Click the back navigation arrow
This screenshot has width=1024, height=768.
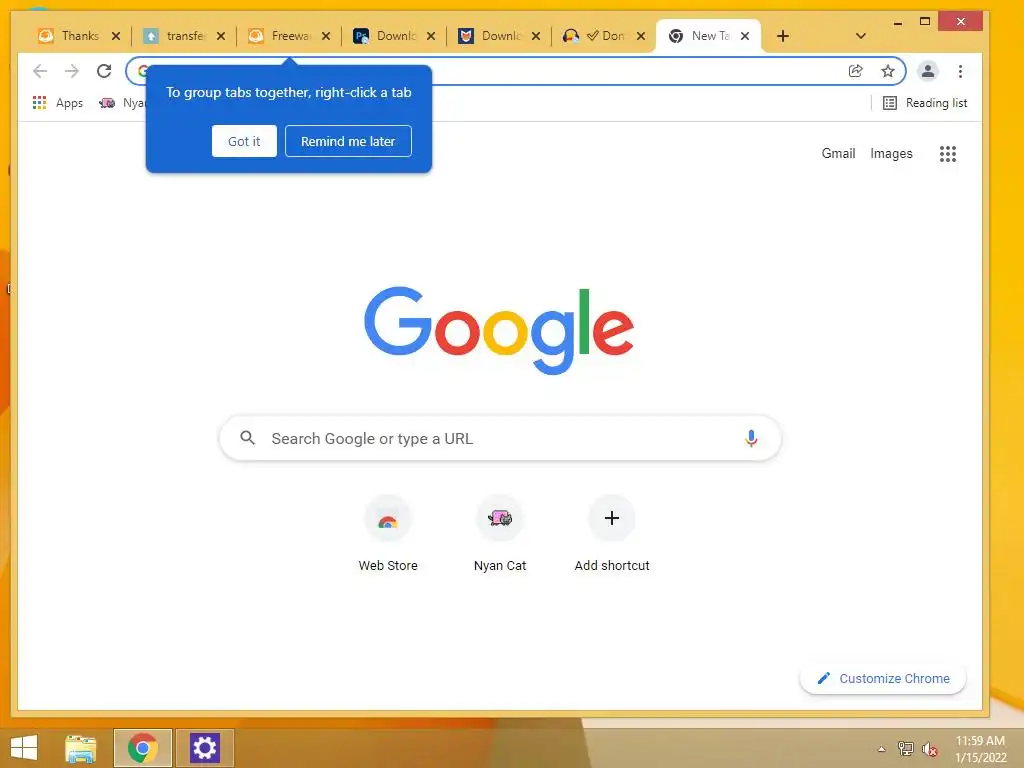[40, 71]
